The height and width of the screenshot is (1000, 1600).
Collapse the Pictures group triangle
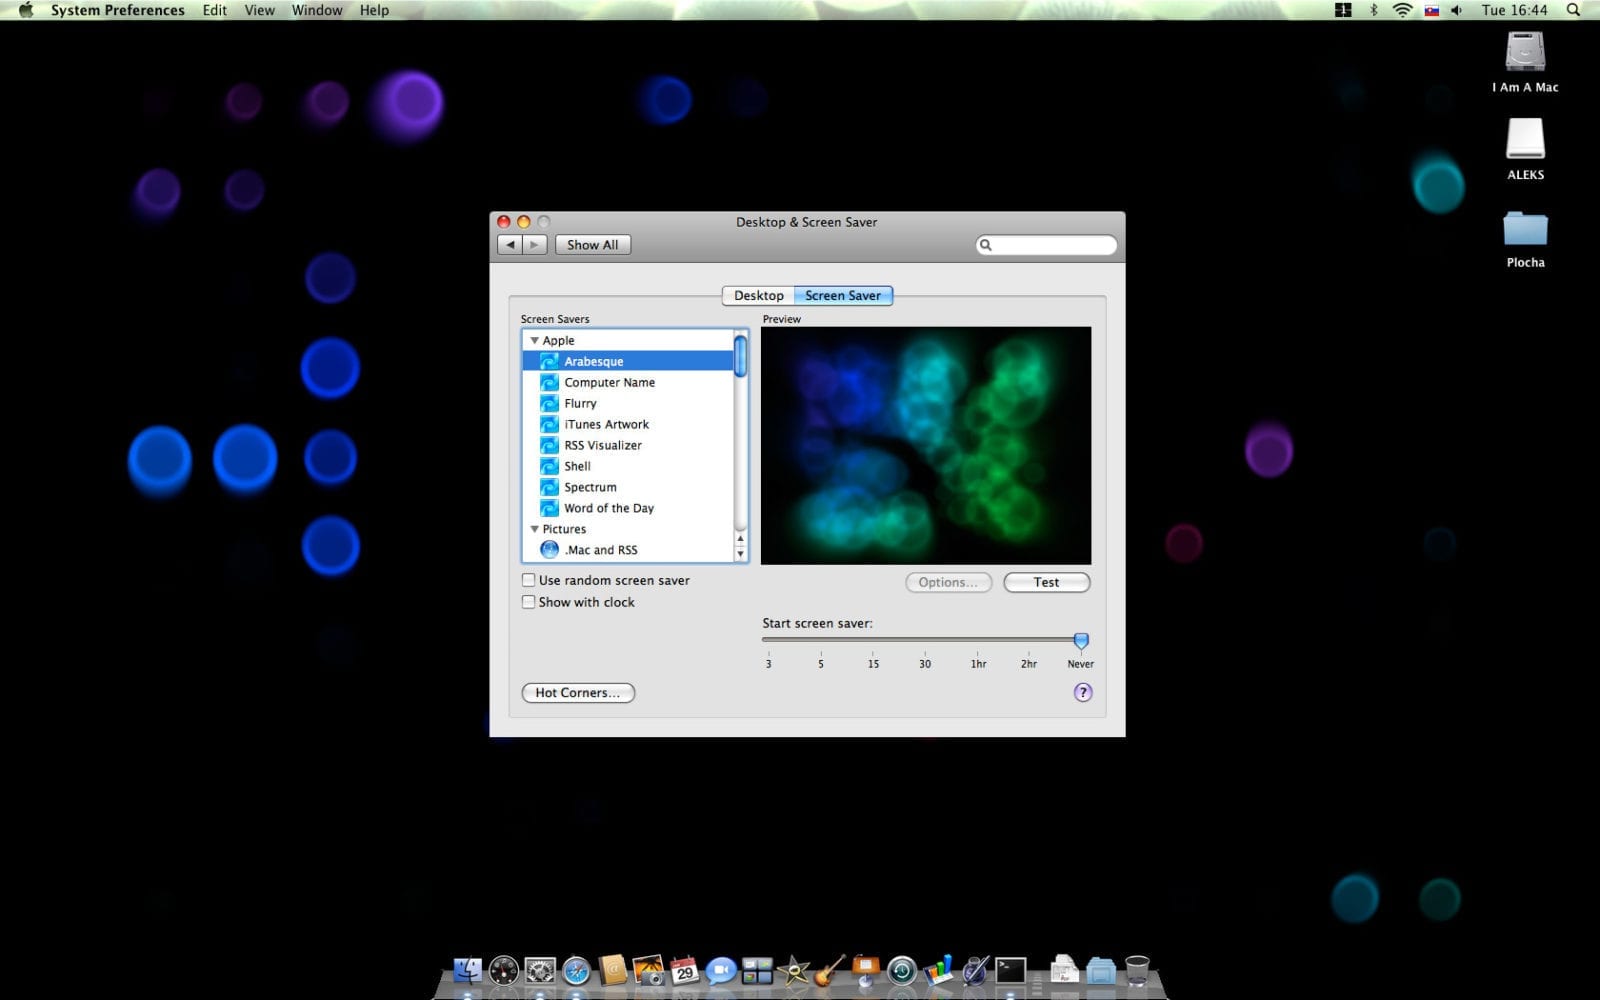tap(534, 529)
